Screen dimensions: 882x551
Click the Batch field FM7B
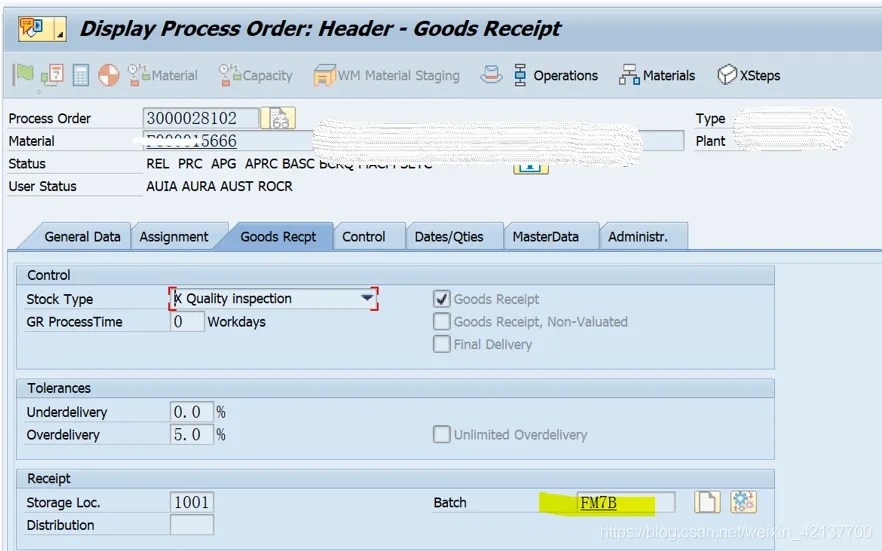pyautogui.click(x=626, y=502)
